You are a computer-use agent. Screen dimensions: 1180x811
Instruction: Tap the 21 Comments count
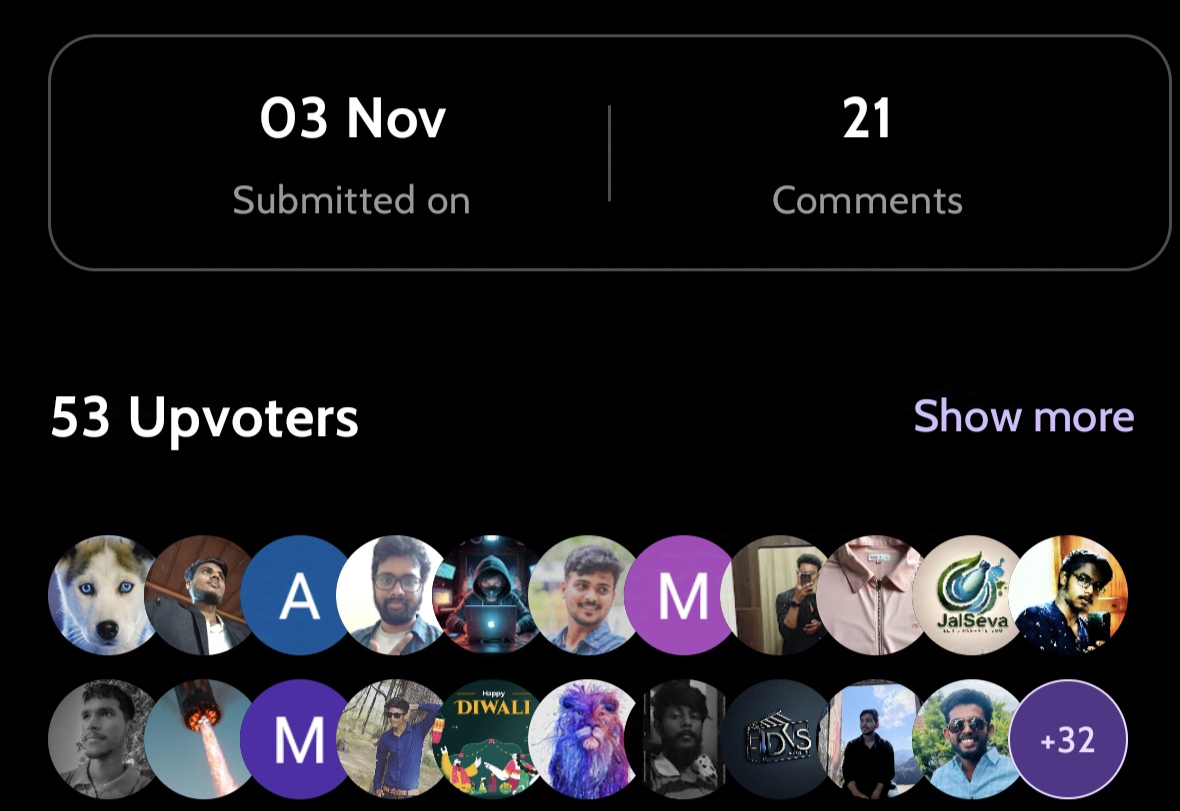coord(867,156)
